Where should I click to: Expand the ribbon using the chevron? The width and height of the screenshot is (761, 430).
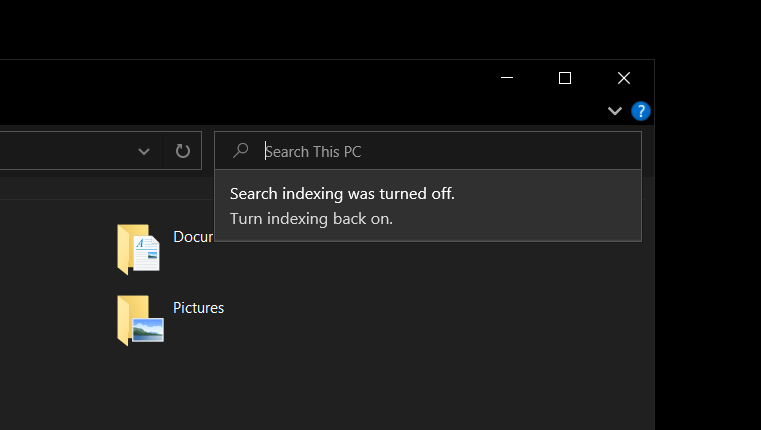(x=615, y=111)
